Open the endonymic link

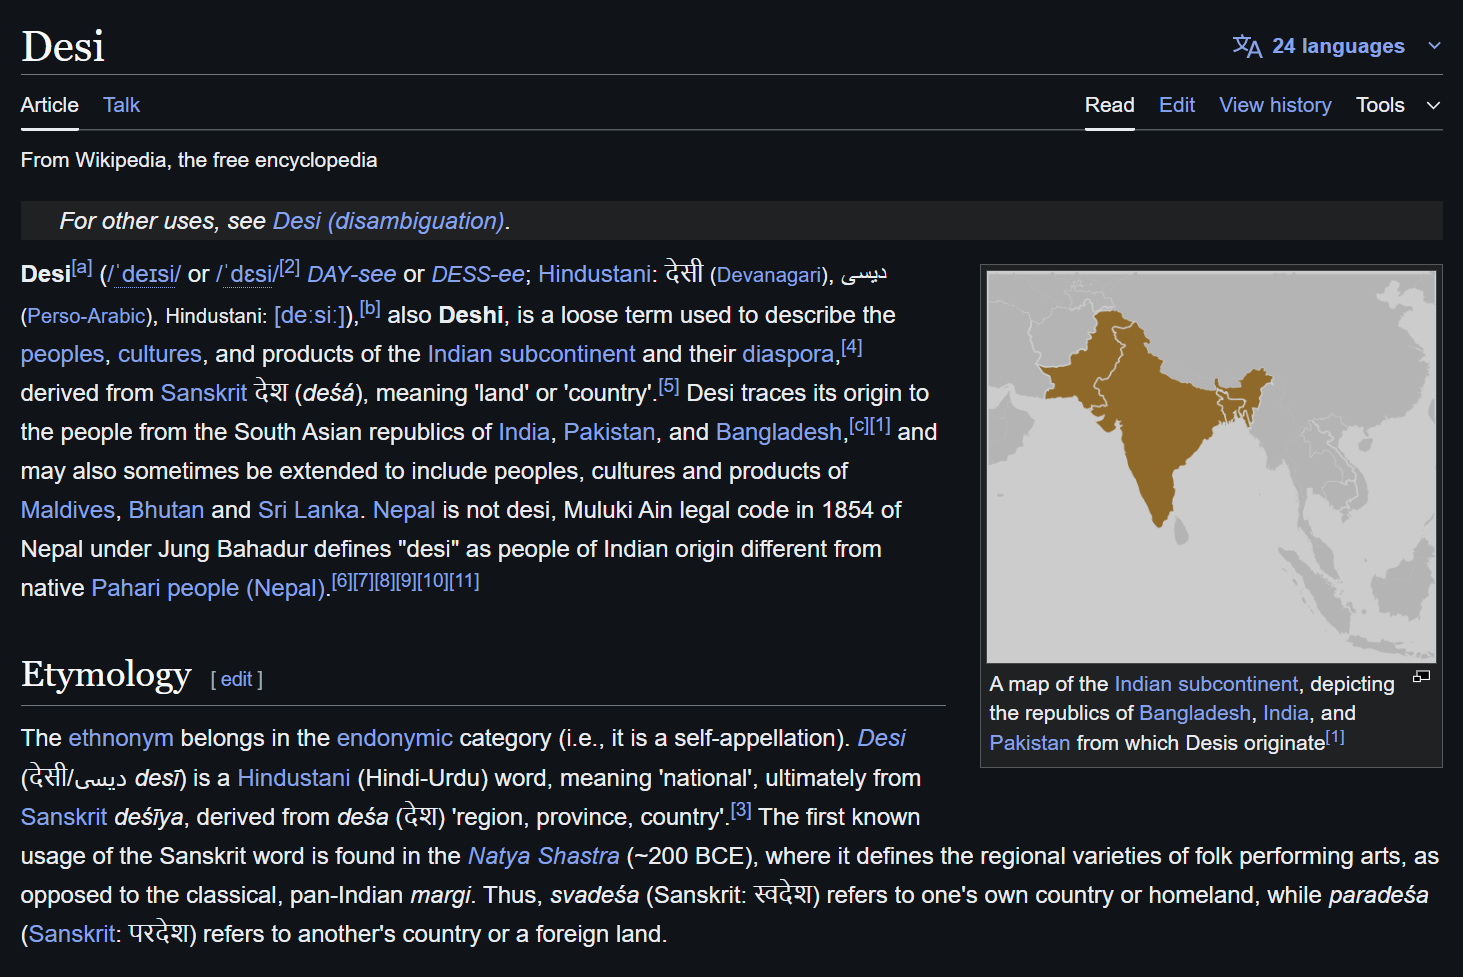point(395,738)
